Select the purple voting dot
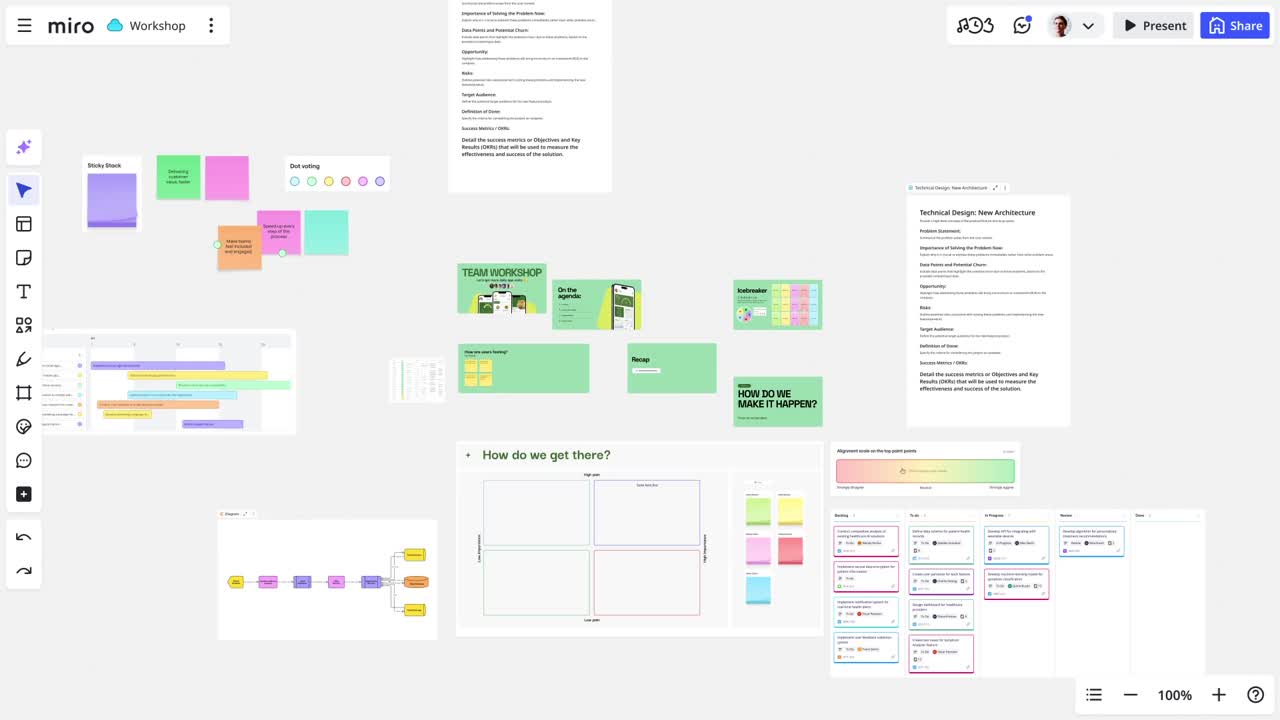This screenshot has width=1280, height=720. tap(380, 181)
